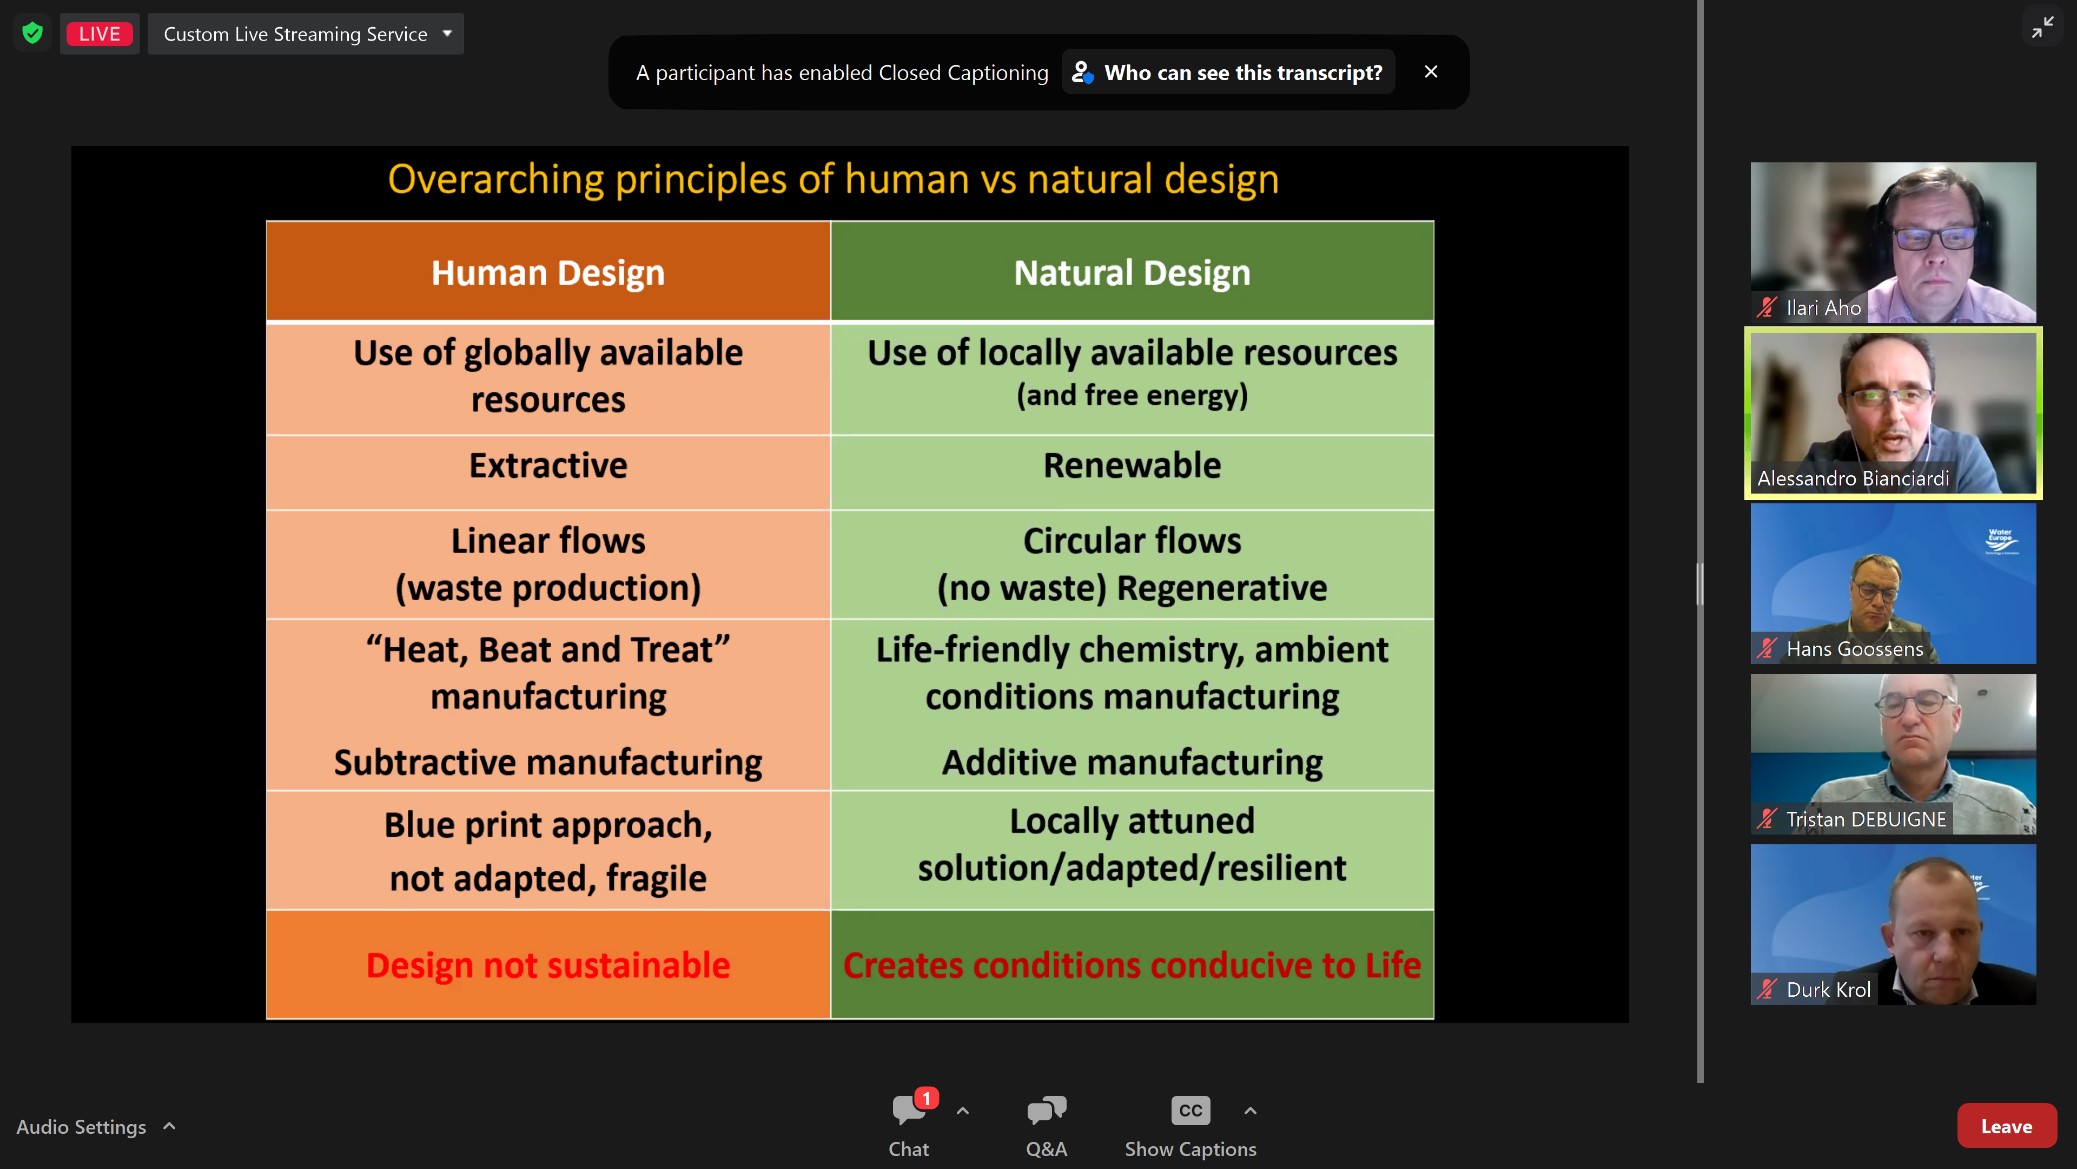
Task: Open the Q&A panel icon
Action: pyautogui.click(x=1046, y=1110)
